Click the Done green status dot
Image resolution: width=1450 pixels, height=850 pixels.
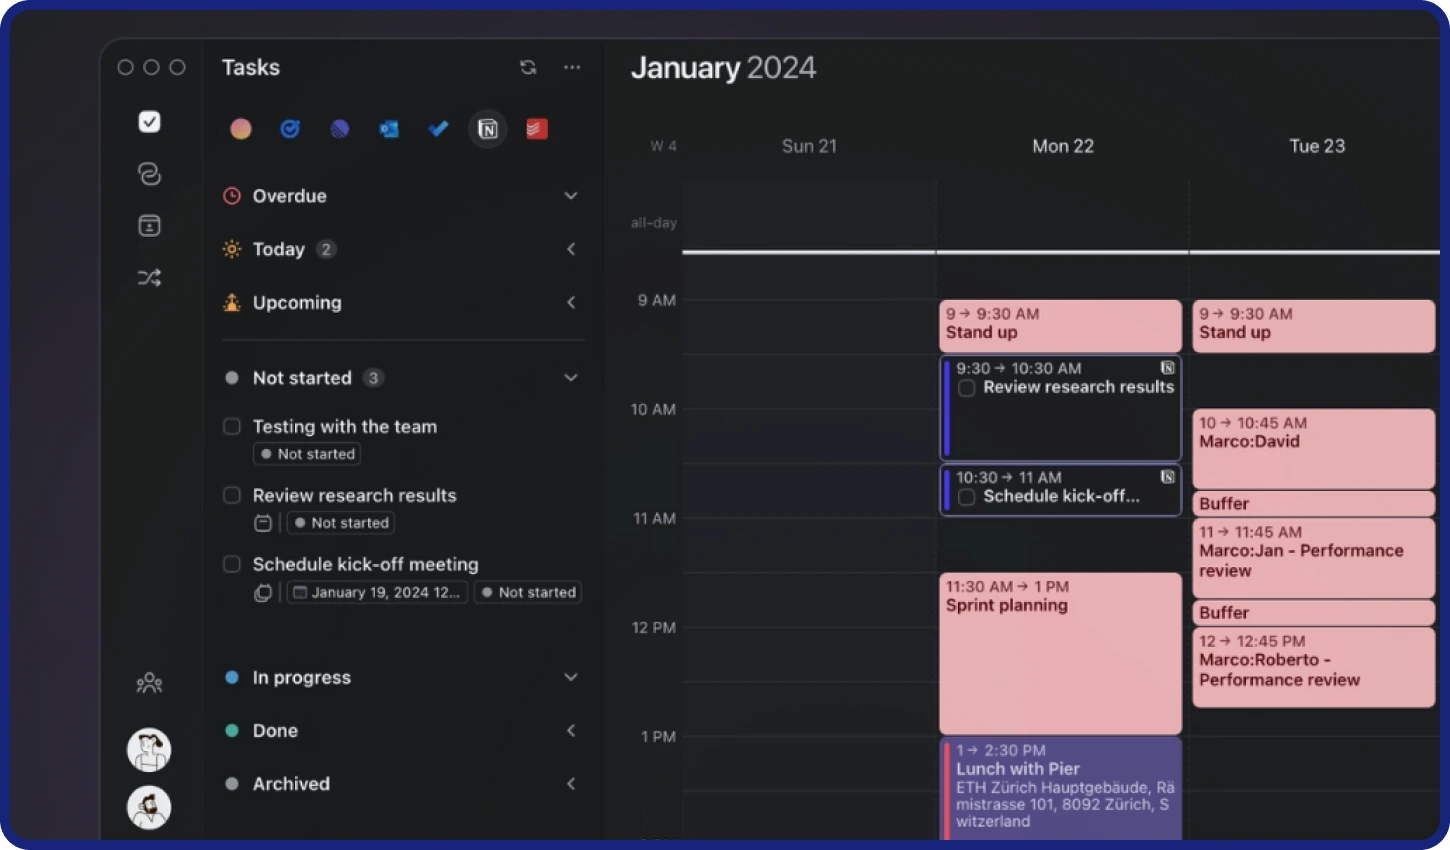(232, 730)
